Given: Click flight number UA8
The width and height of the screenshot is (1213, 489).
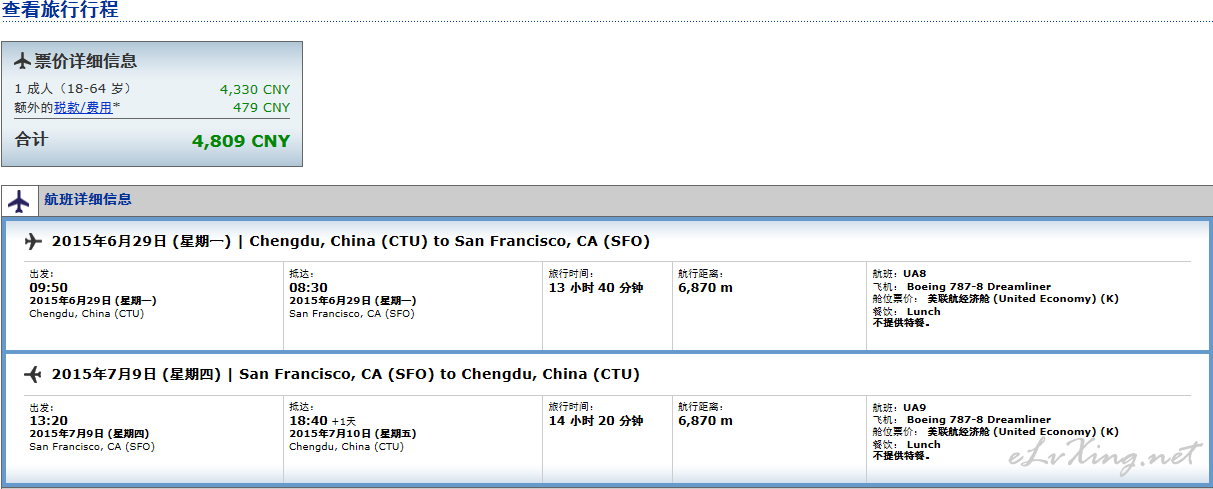Looking at the screenshot, I should click(x=915, y=273).
